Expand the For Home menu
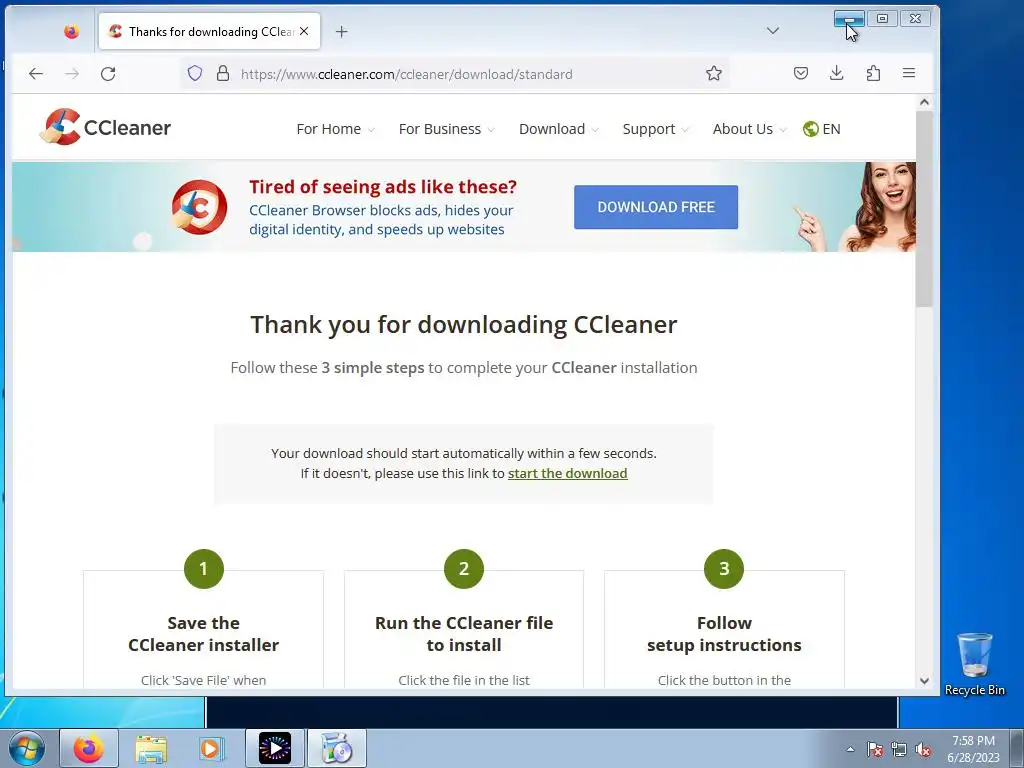The image size is (1024, 768). click(x=335, y=129)
